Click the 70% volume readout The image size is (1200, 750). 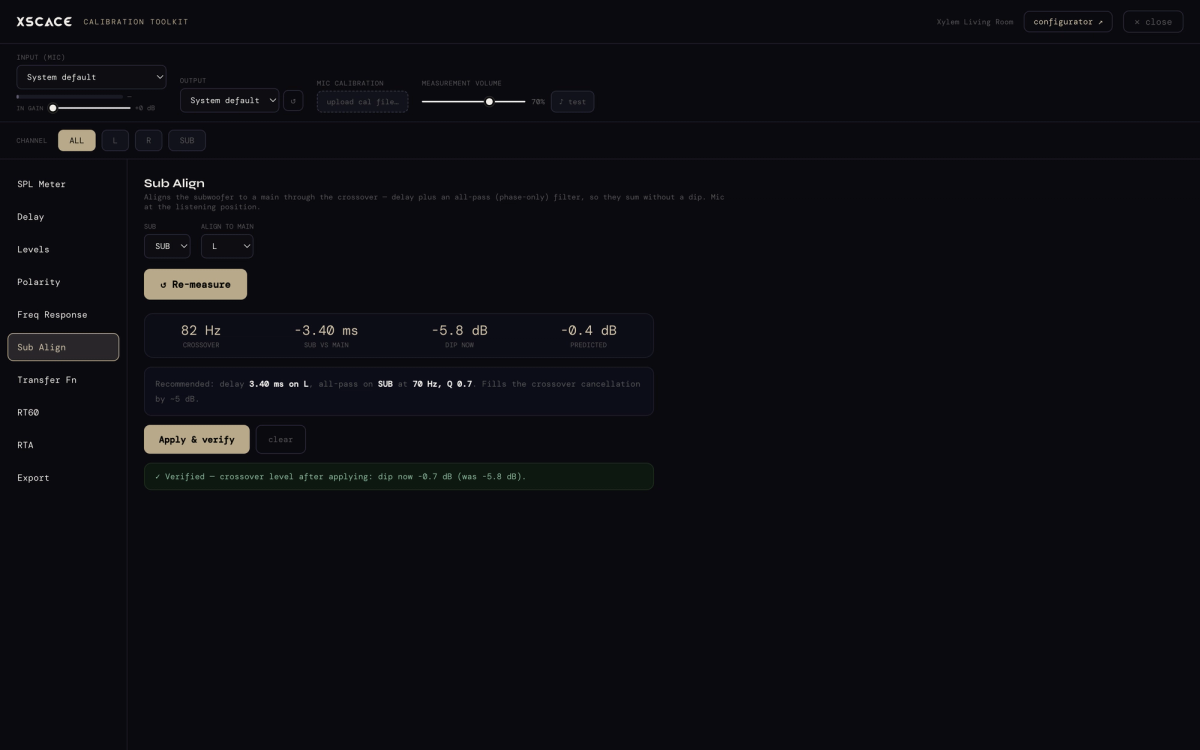click(538, 102)
